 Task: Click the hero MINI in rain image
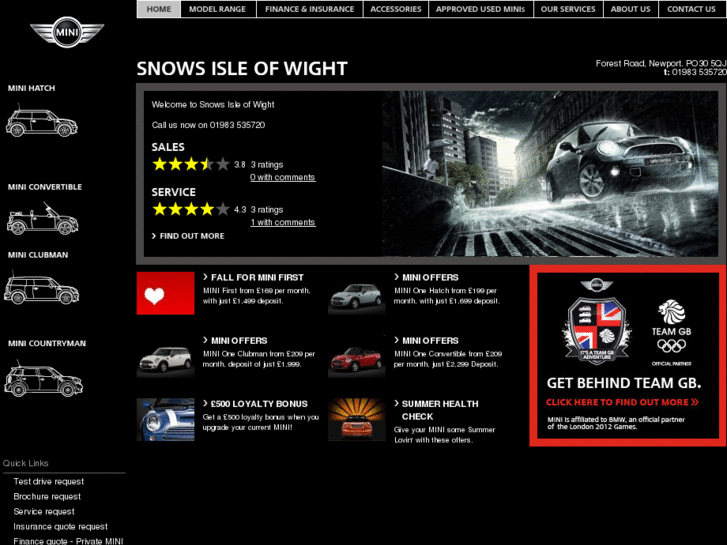click(550, 173)
